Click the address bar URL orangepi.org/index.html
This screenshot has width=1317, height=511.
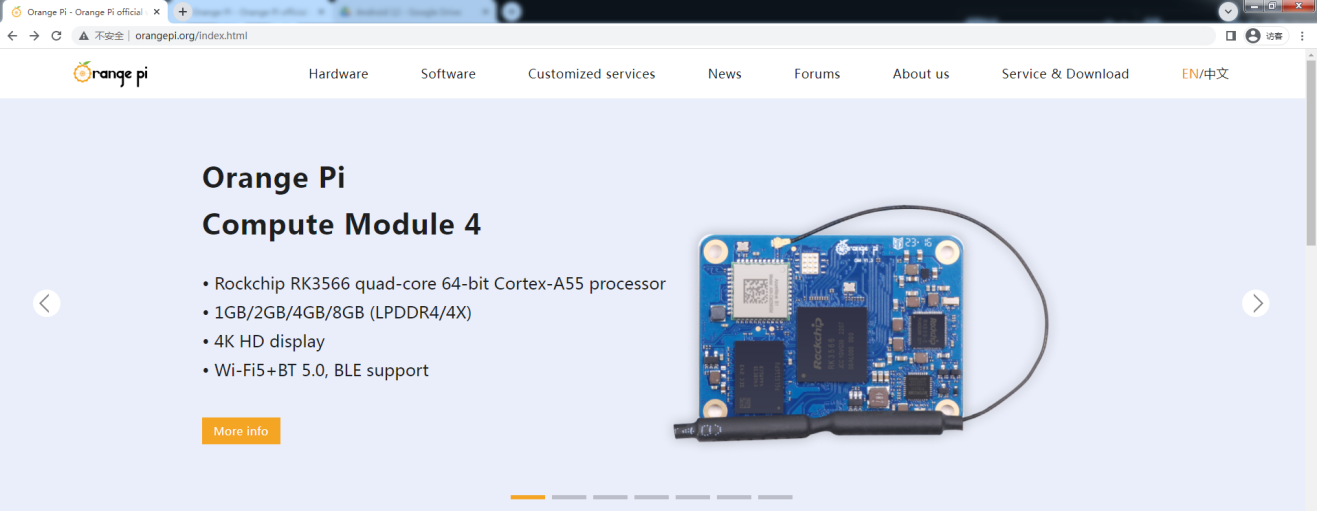191,35
